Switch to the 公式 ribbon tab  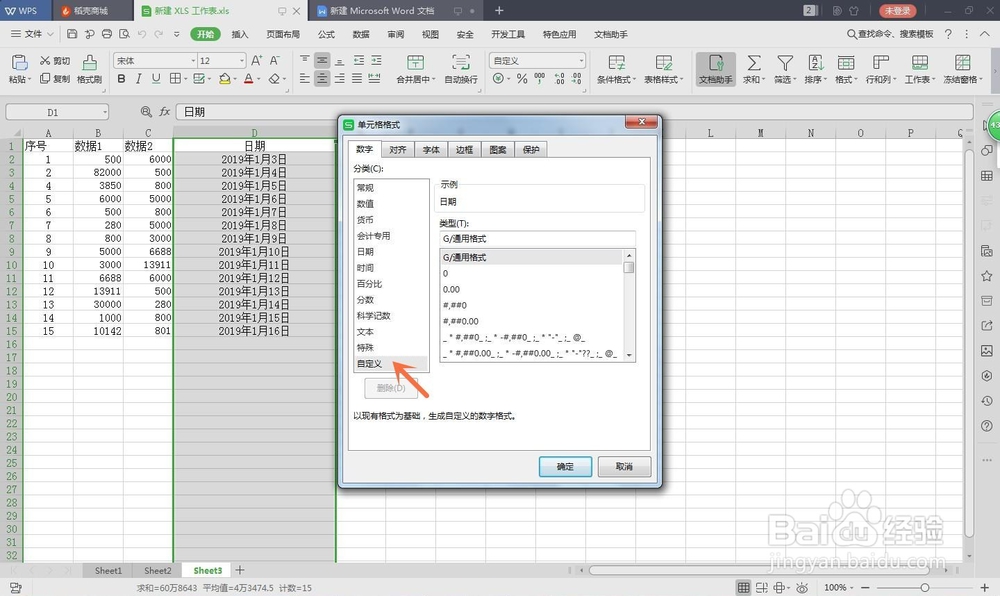(x=327, y=34)
